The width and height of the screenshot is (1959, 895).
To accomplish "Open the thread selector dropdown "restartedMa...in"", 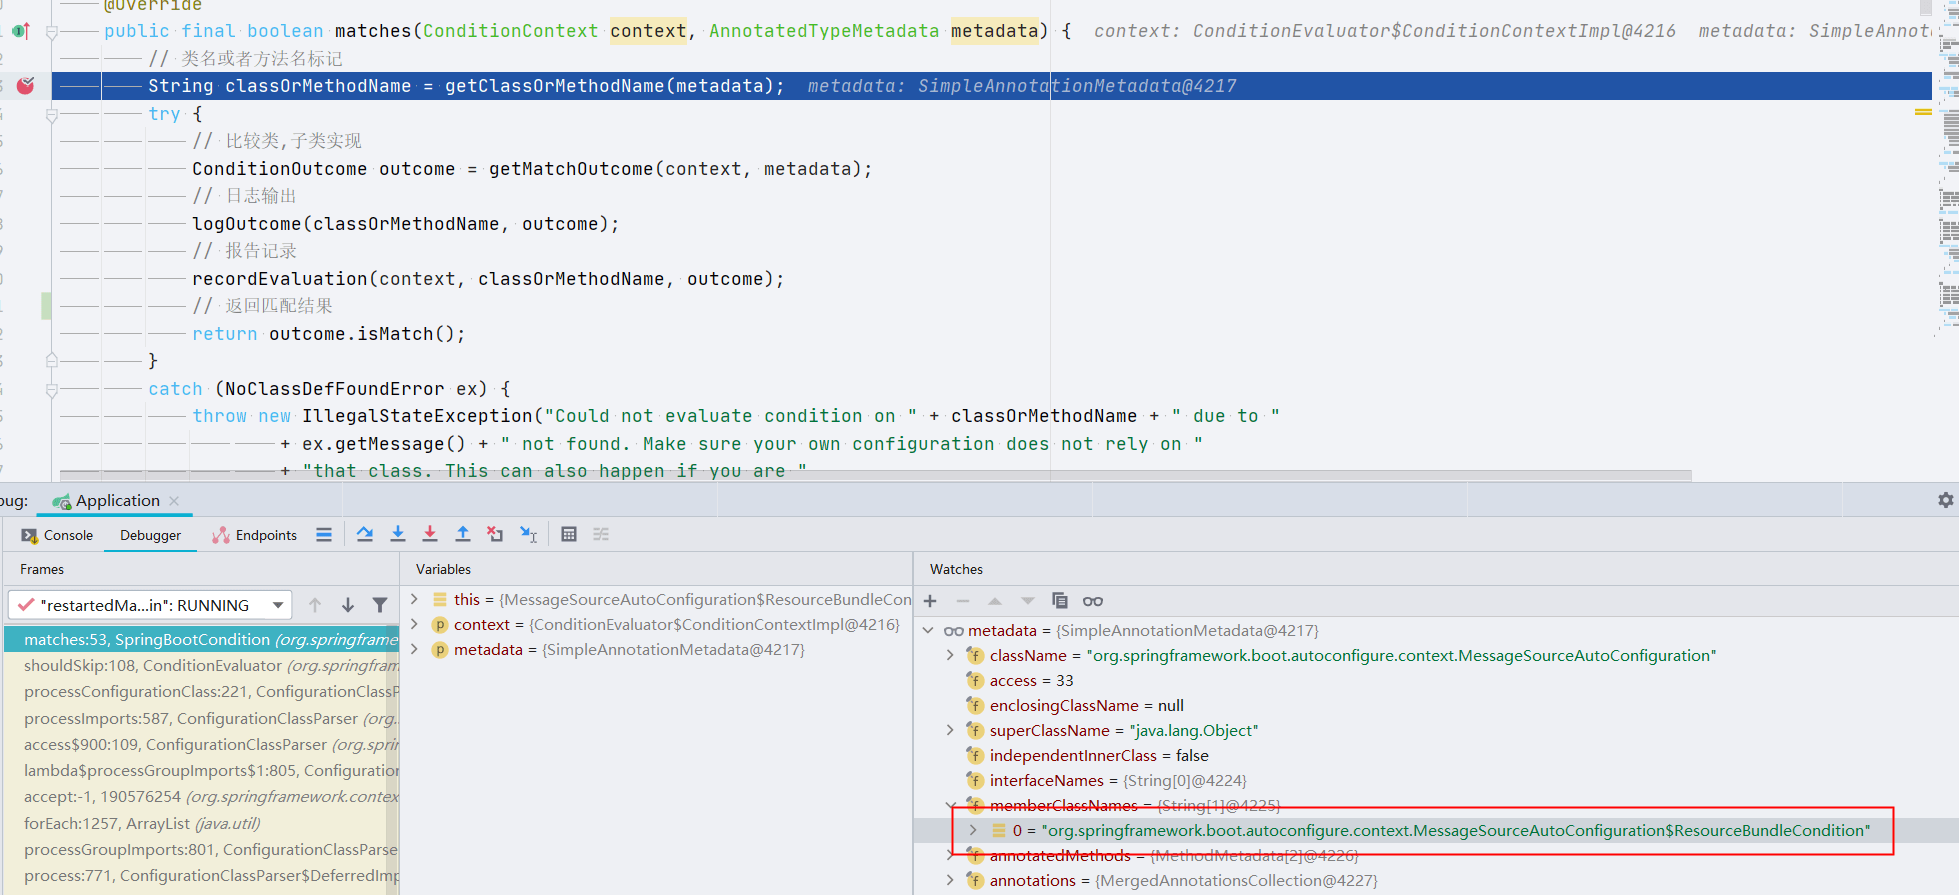I will pyautogui.click(x=150, y=605).
